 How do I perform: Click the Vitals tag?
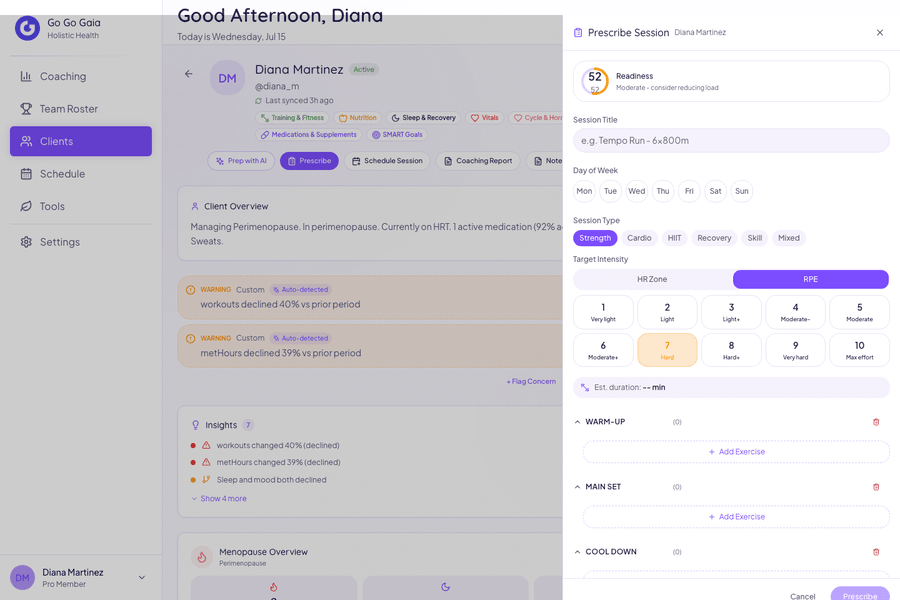click(484, 118)
